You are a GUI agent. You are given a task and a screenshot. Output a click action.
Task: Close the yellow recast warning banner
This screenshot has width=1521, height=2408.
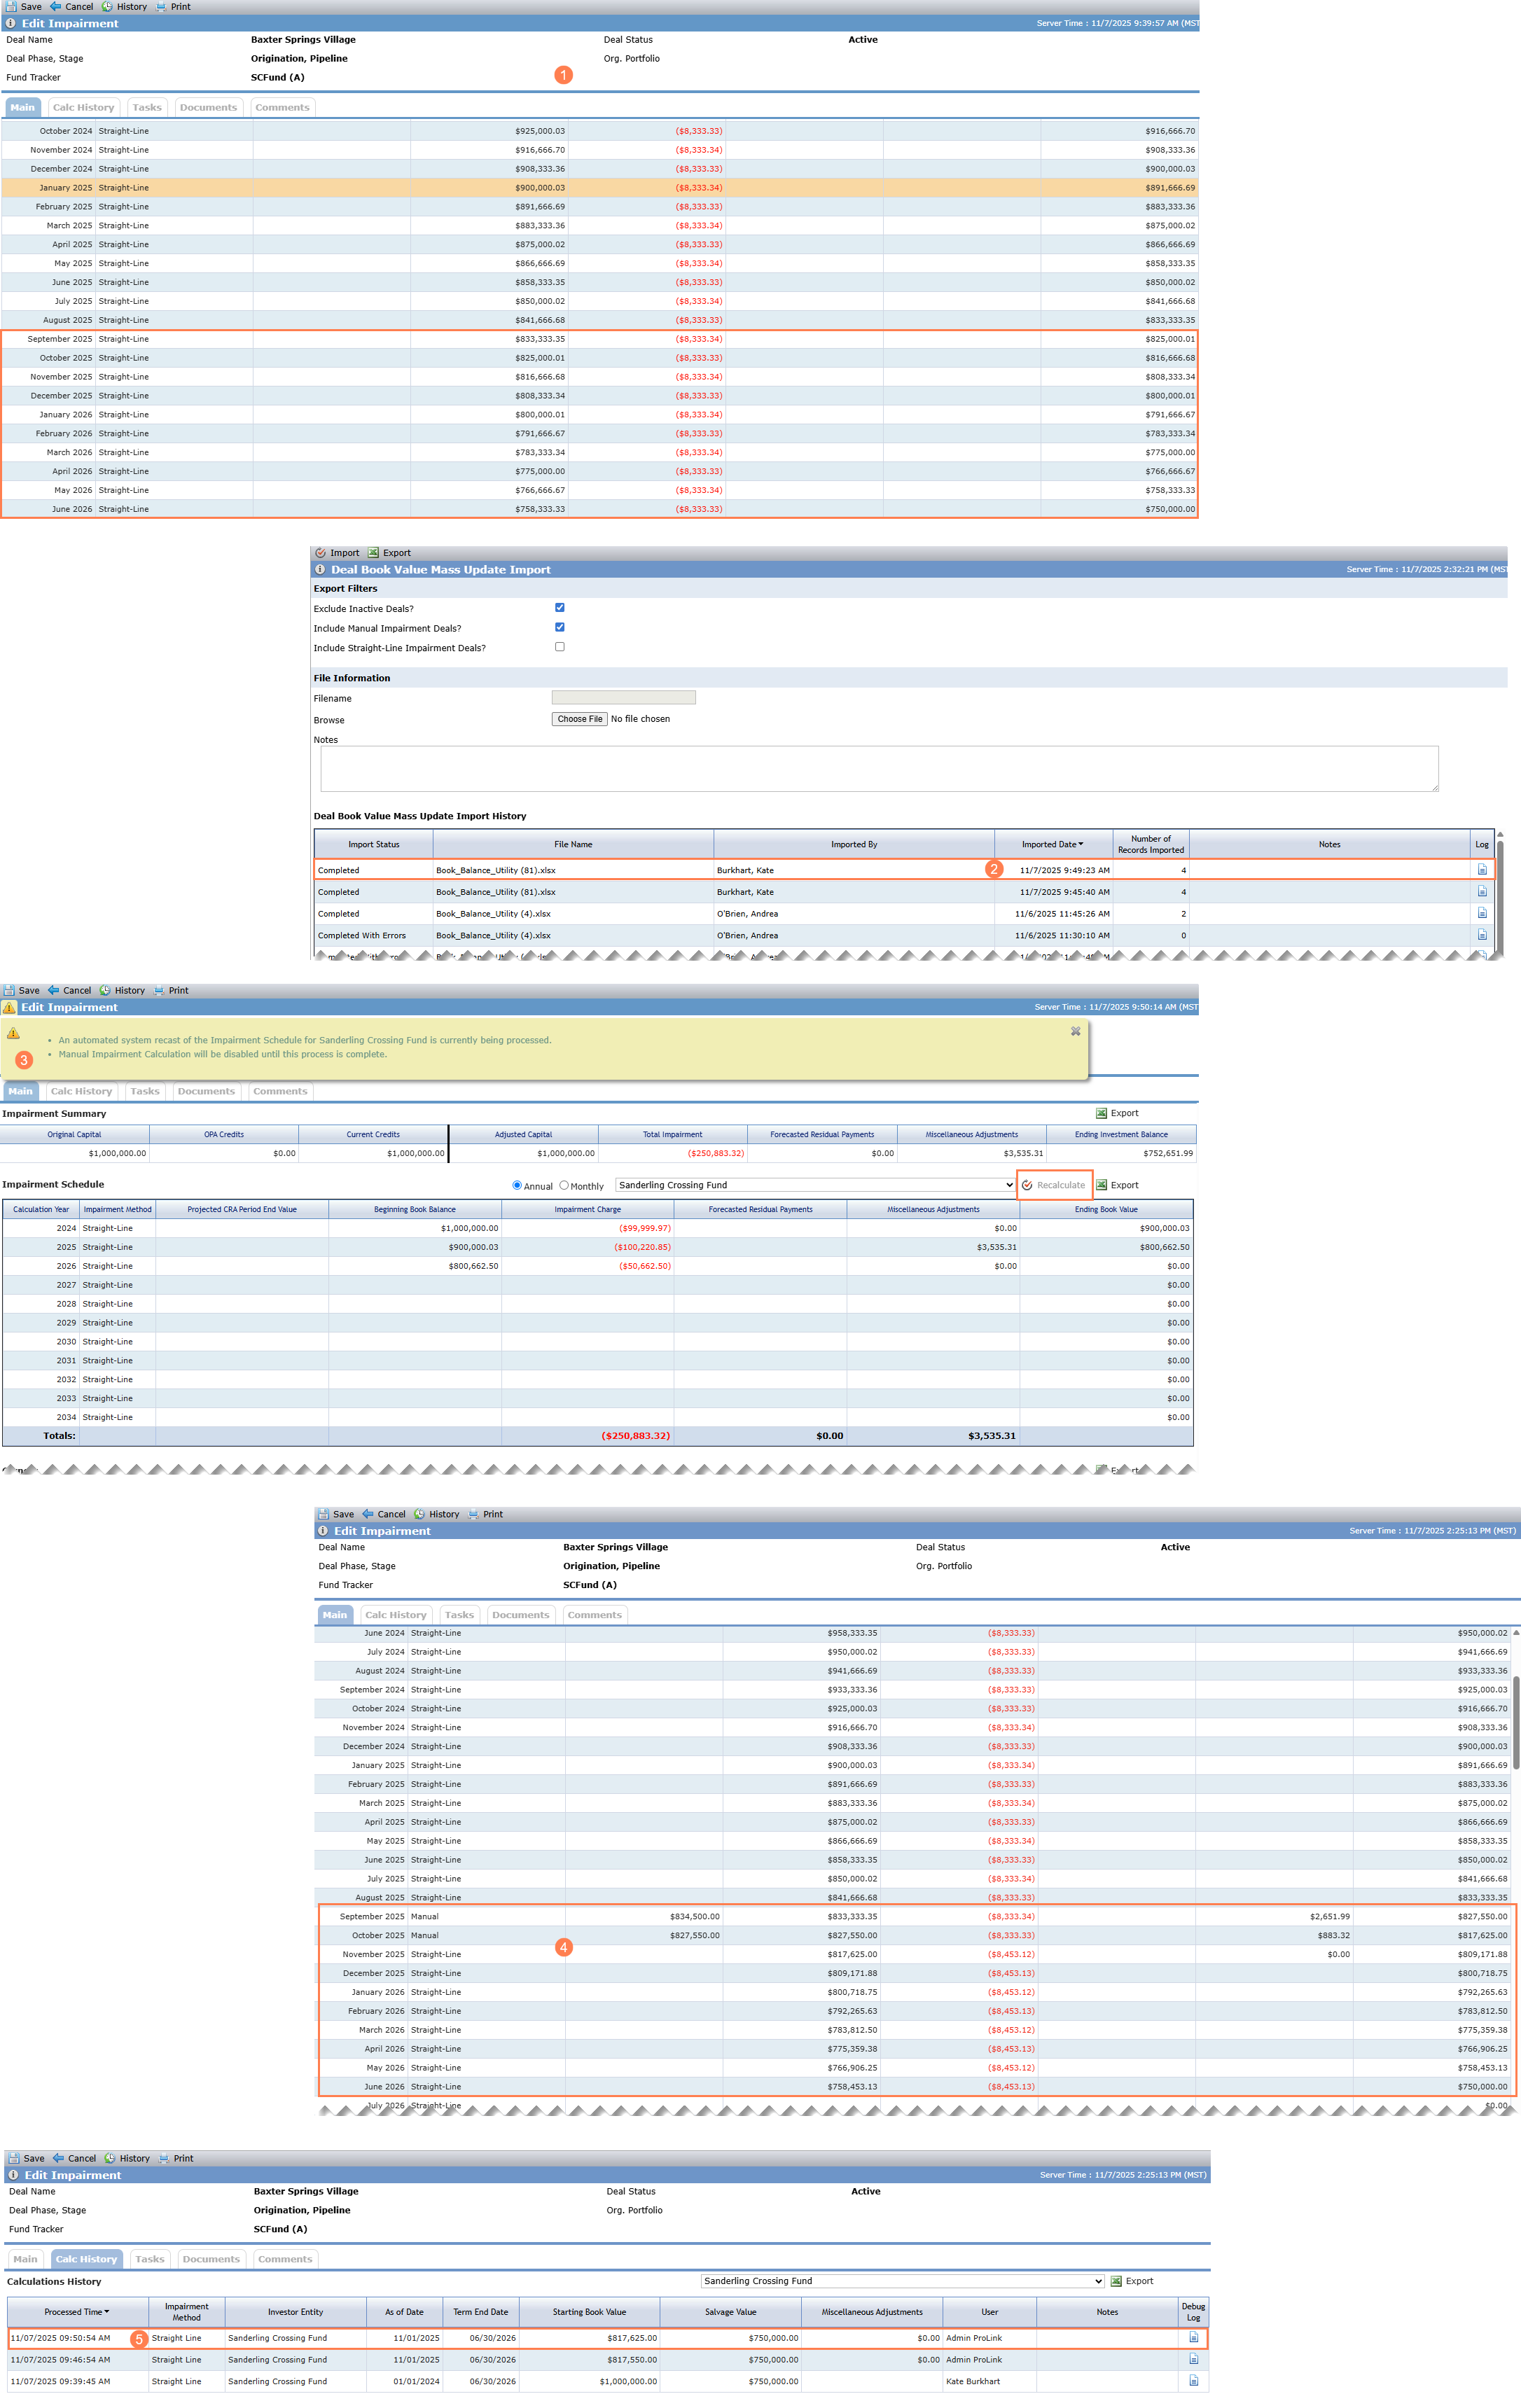[x=1076, y=1031]
